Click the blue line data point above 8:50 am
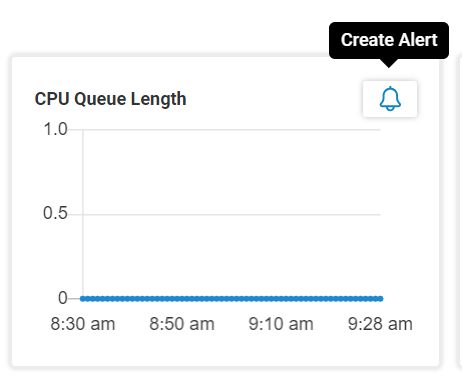 pyautogui.click(x=182, y=299)
